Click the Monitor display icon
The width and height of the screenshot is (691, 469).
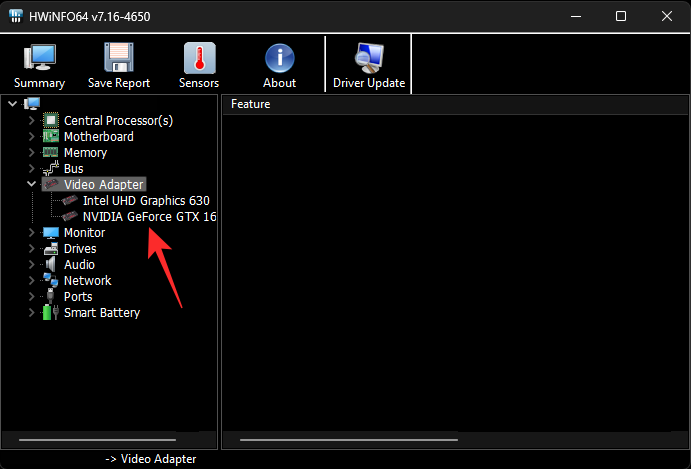click(51, 233)
